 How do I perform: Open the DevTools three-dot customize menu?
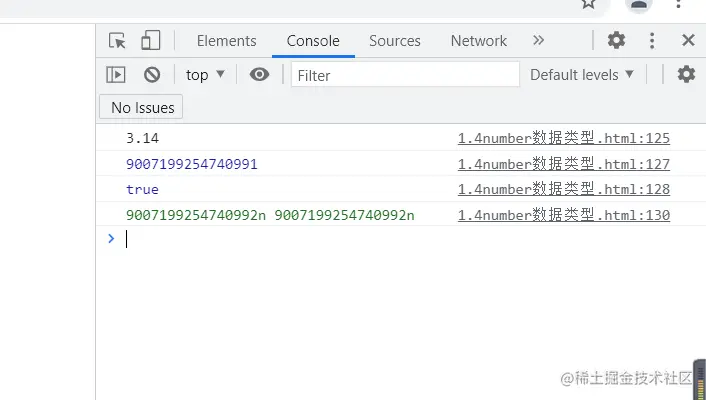click(652, 41)
